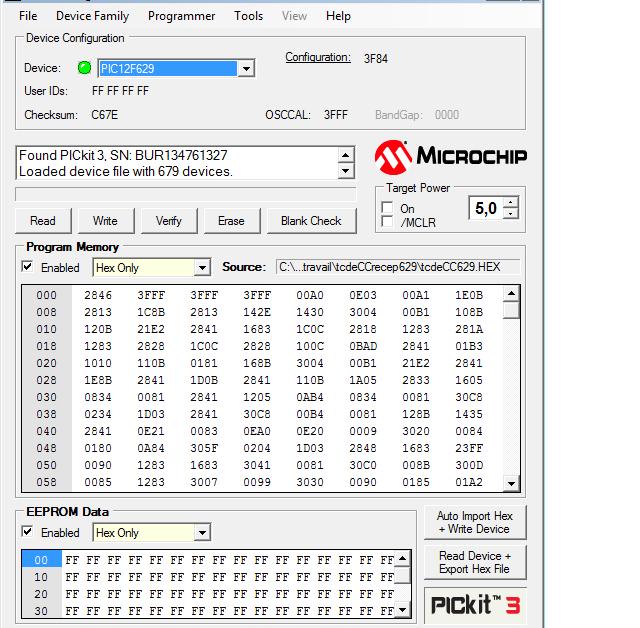Toggle the Target Power On checkbox
The width and height of the screenshot is (640, 628).
(387, 208)
